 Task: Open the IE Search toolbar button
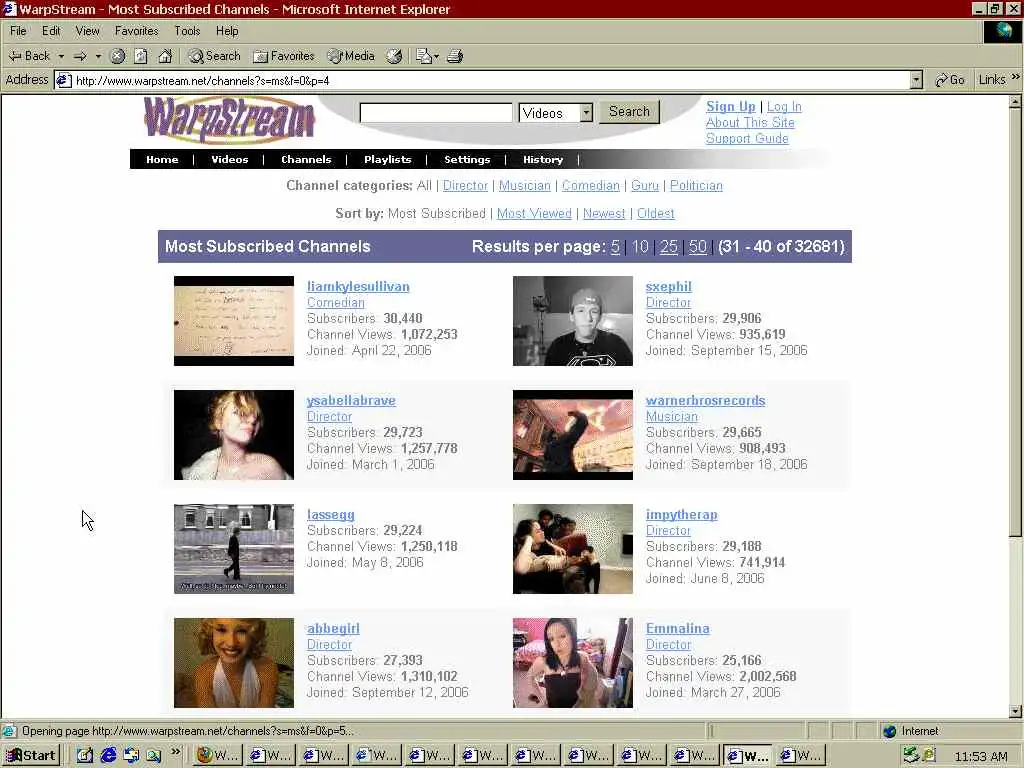tap(214, 56)
